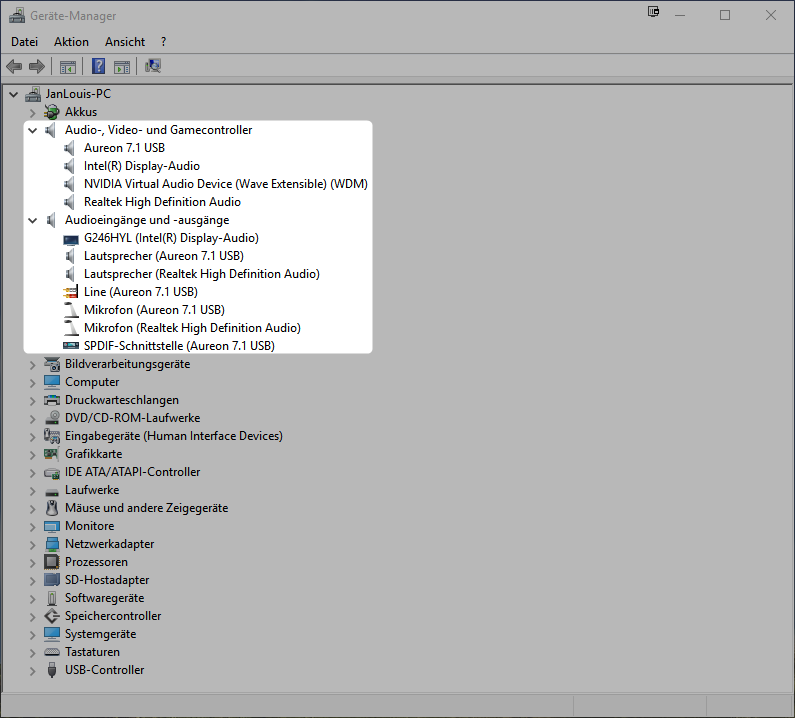Click the forward arrow in the toolbar

(x=37, y=66)
